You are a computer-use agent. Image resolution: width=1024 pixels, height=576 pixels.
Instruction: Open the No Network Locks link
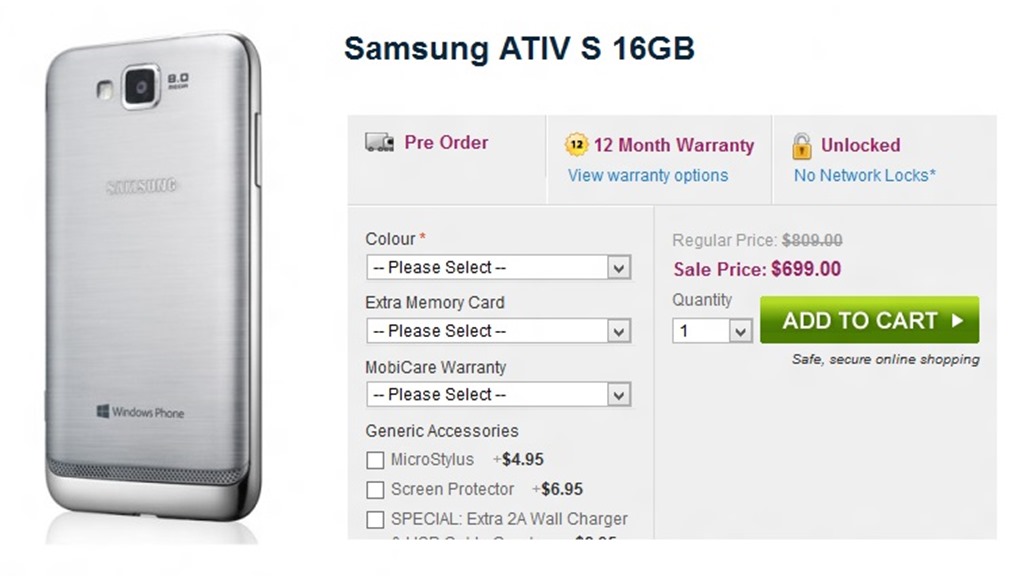pyautogui.click(x=865, y=176)
